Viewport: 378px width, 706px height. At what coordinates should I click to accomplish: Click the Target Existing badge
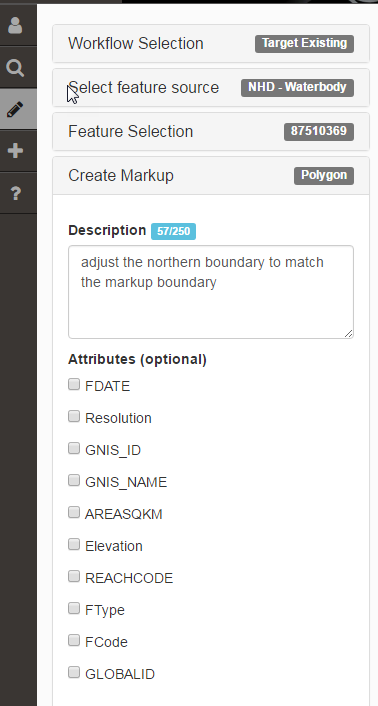pos(304,44)
